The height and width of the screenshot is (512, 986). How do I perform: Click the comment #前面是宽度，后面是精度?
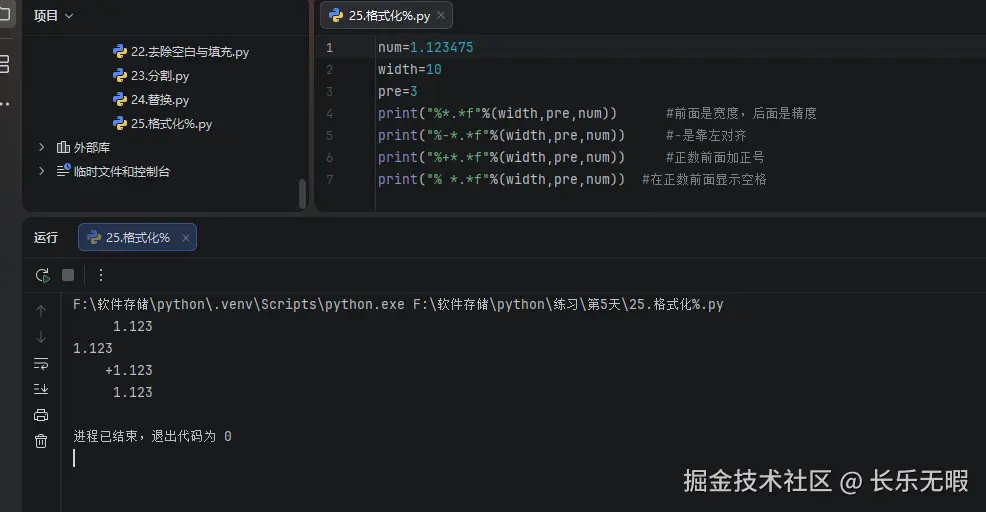[x=741, y=113]
